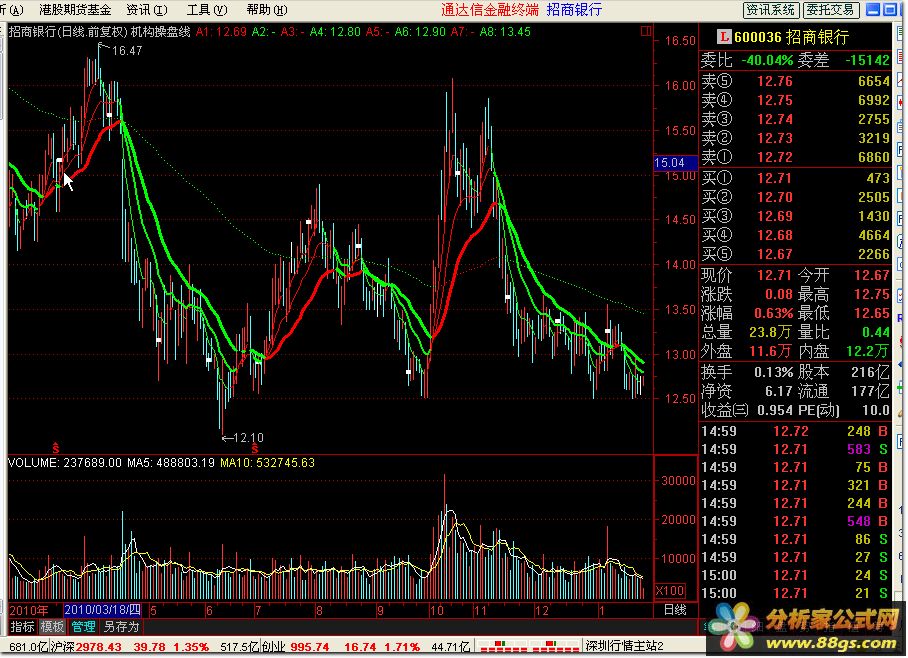
Task: Click the 总量 23.8万 field
Action: (x=746, y=332)
